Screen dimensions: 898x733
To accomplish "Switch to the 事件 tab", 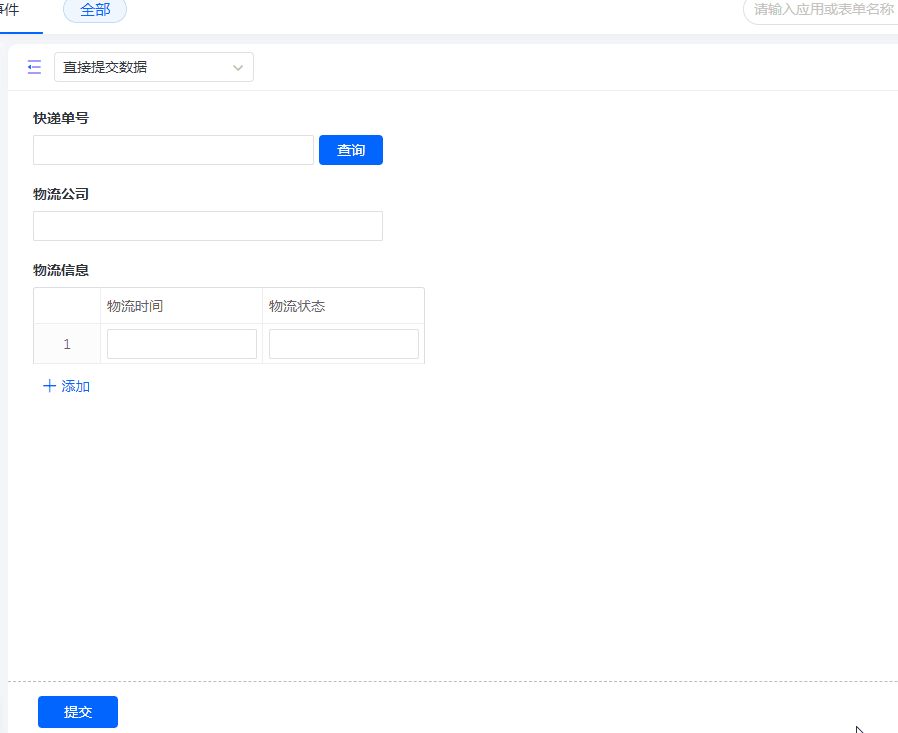I will pos(10,10).
